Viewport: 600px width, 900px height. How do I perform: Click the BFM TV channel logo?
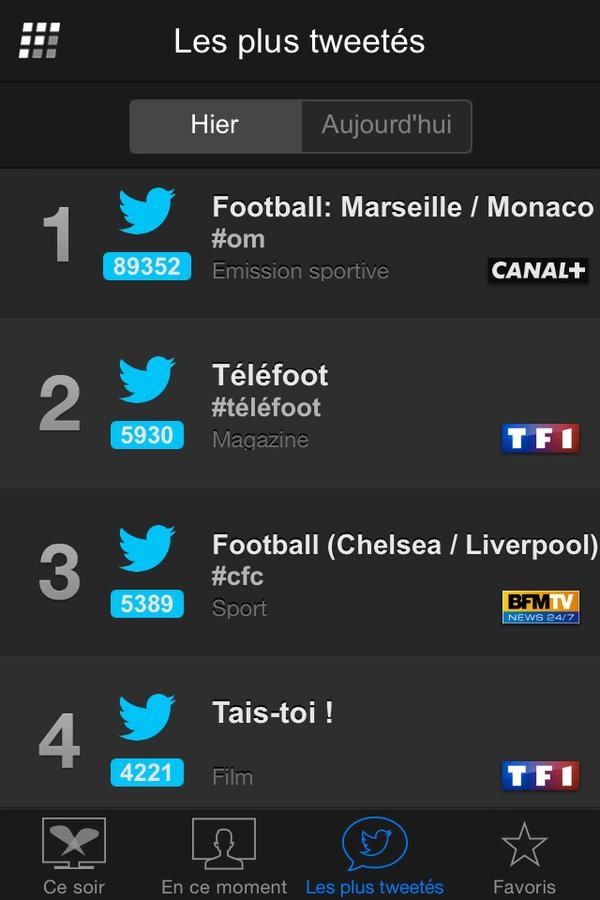[x=540, y=607]
